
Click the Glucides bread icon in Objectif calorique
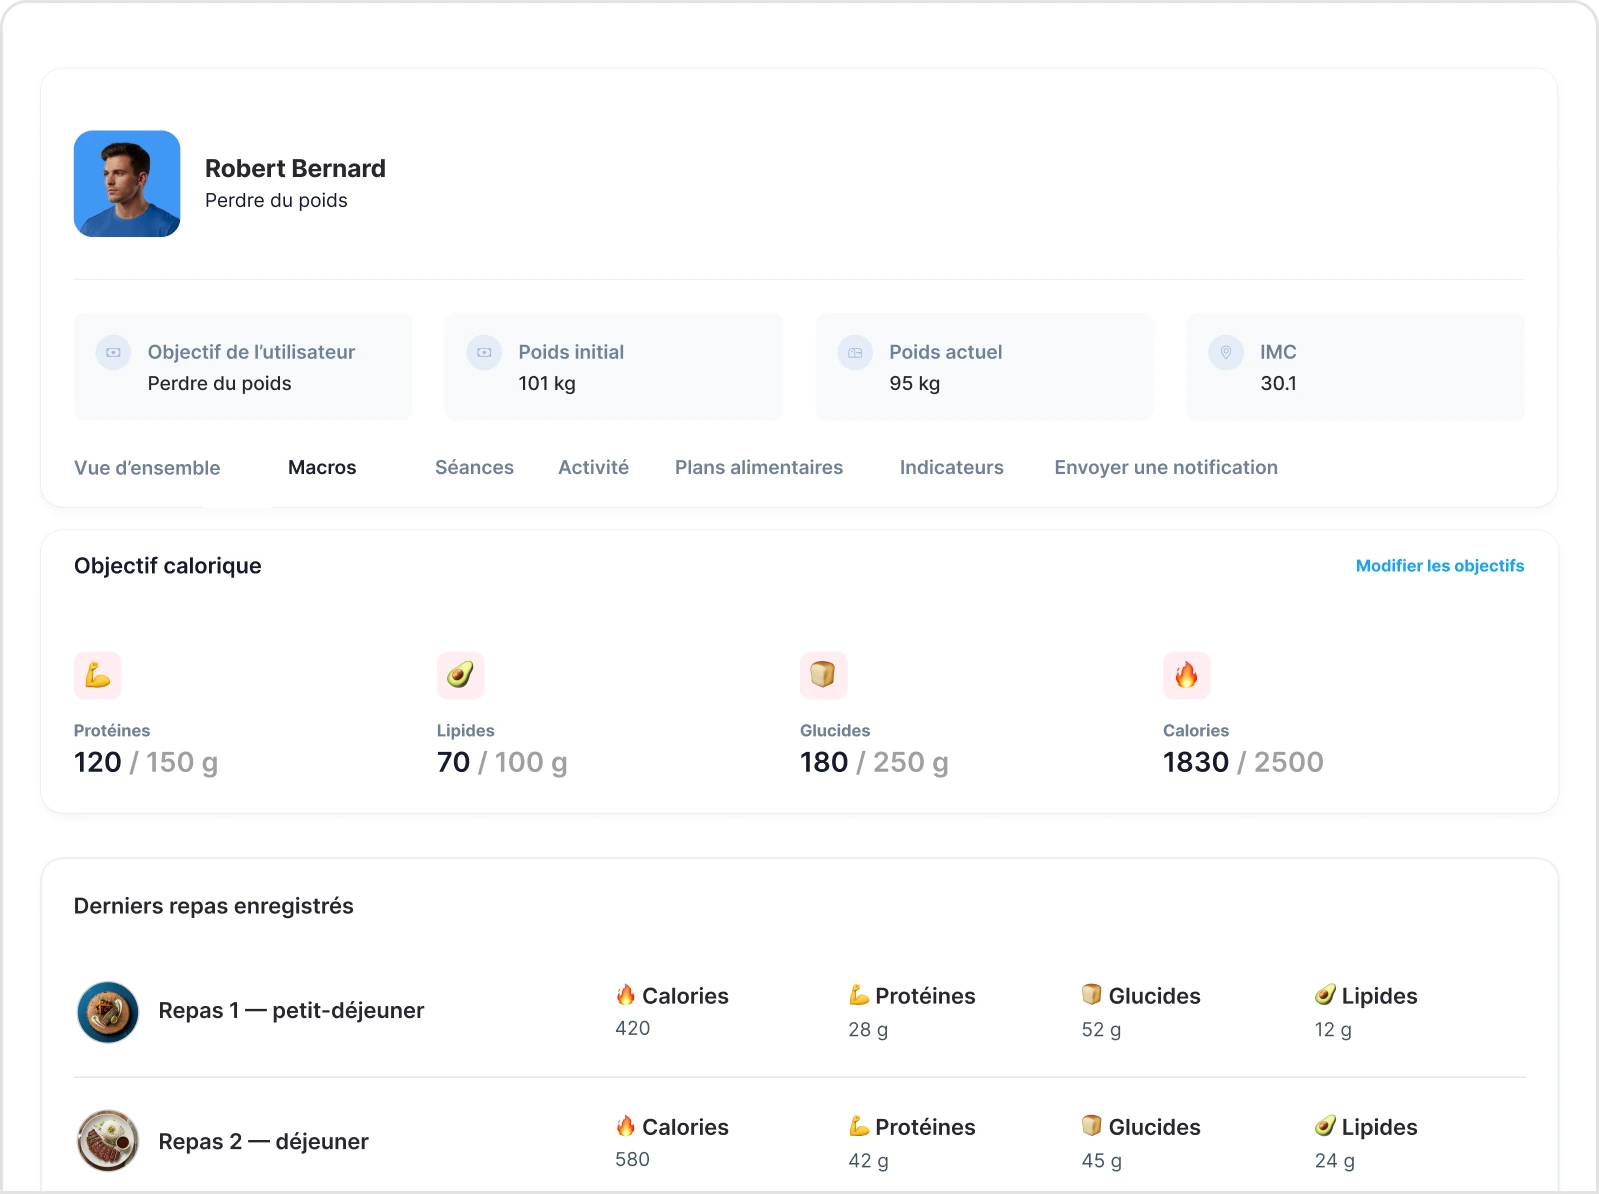coord(824,676)
